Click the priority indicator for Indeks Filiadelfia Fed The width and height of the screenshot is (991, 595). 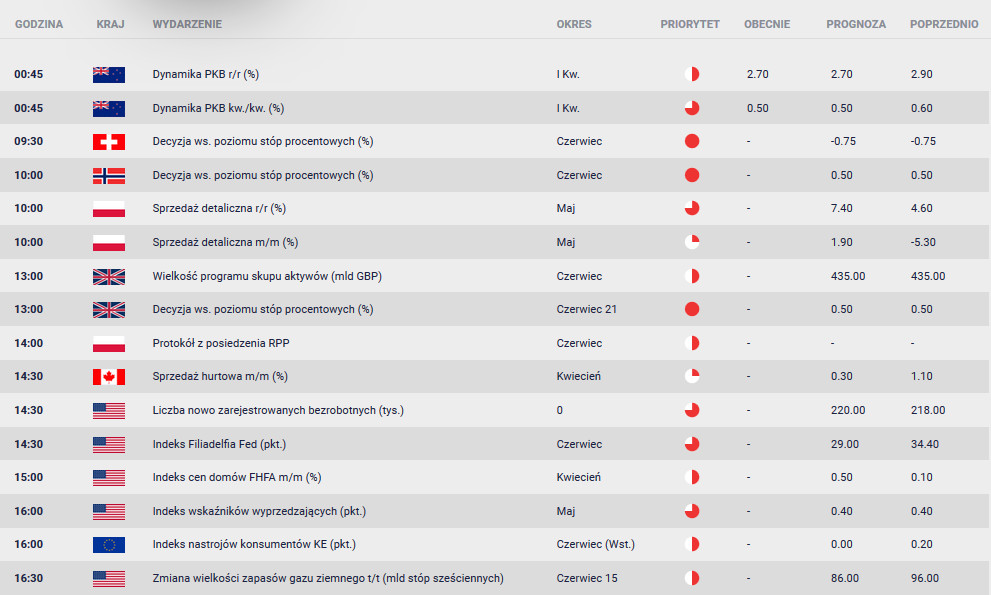click(x=692, y=444)
